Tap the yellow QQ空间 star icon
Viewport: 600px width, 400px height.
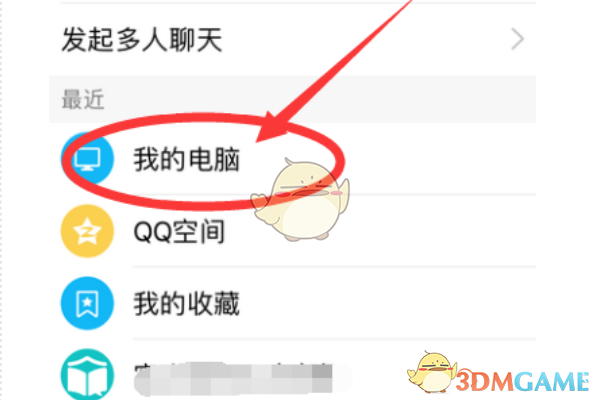pyautogui.click(x=87, y=231)
